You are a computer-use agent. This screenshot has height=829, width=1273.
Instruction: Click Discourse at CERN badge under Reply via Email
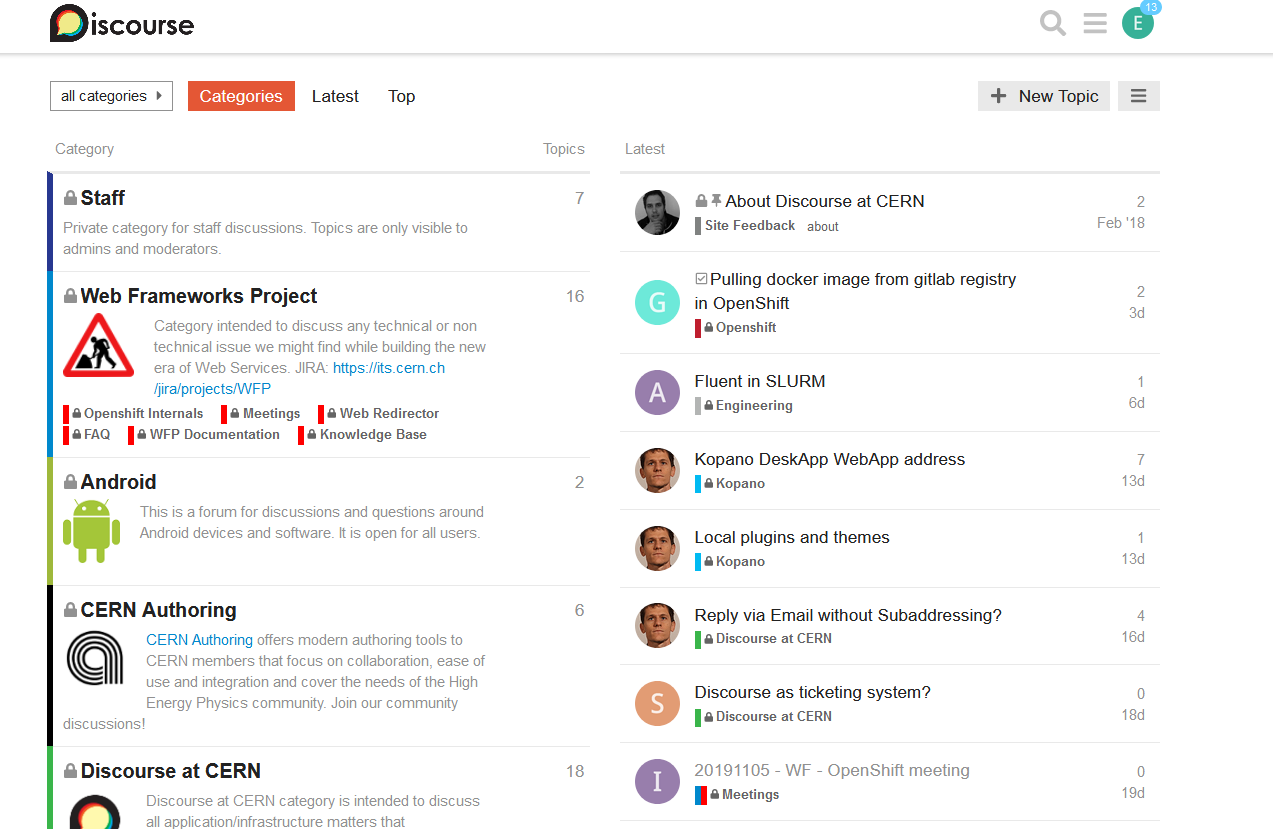click(764, 639)
